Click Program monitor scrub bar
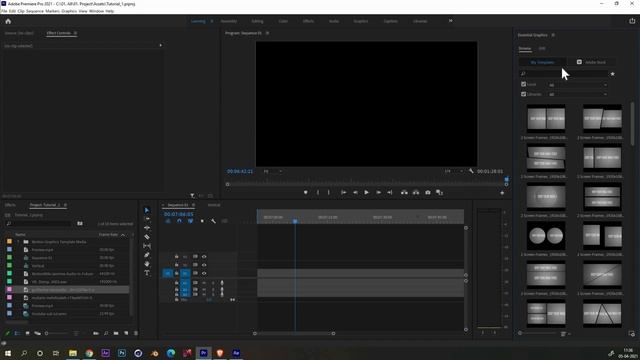The height and width of the screenshot is (360, 640). pos(367,184)
